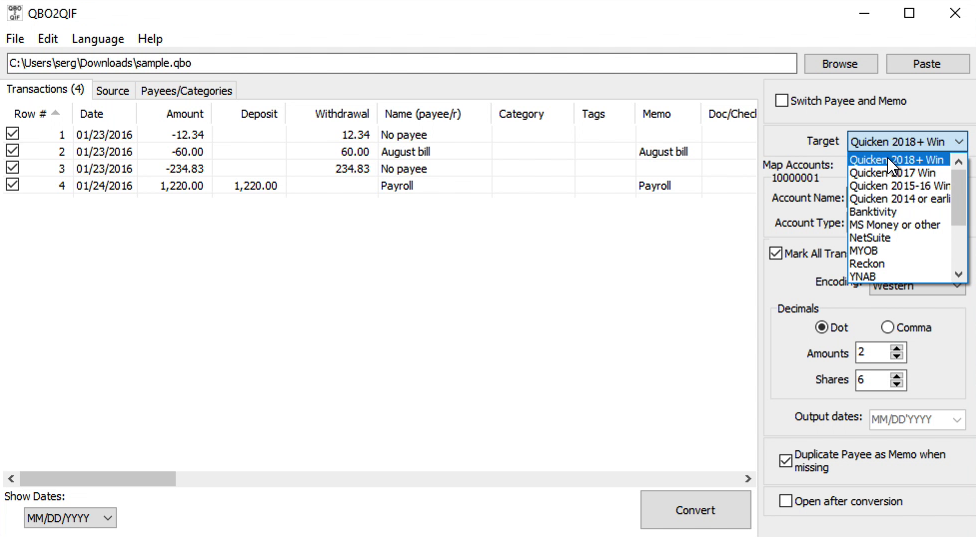Enable Switch Payee and Memo checkbox
The width and height of the screenshot is (976, 537).
coord(782,100)
